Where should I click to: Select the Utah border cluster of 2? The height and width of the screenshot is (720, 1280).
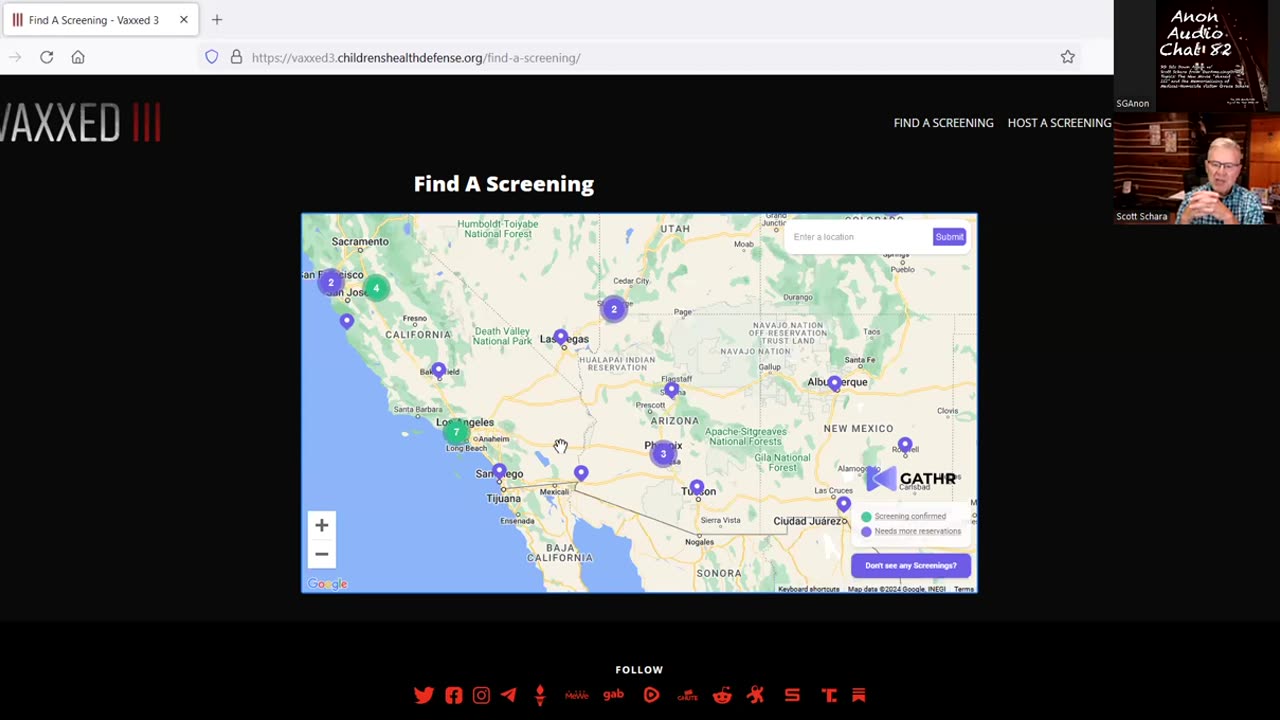click(x=614, y=309)
